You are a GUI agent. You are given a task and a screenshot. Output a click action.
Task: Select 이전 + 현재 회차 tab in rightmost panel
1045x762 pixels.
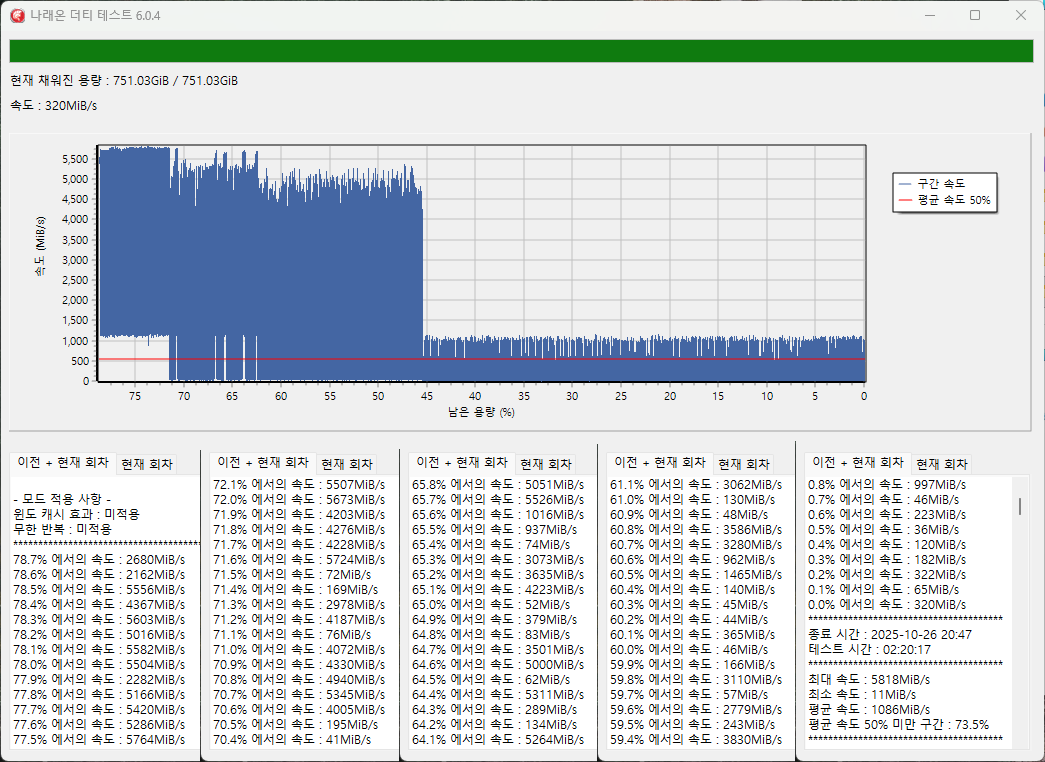(x=858, y=463)
